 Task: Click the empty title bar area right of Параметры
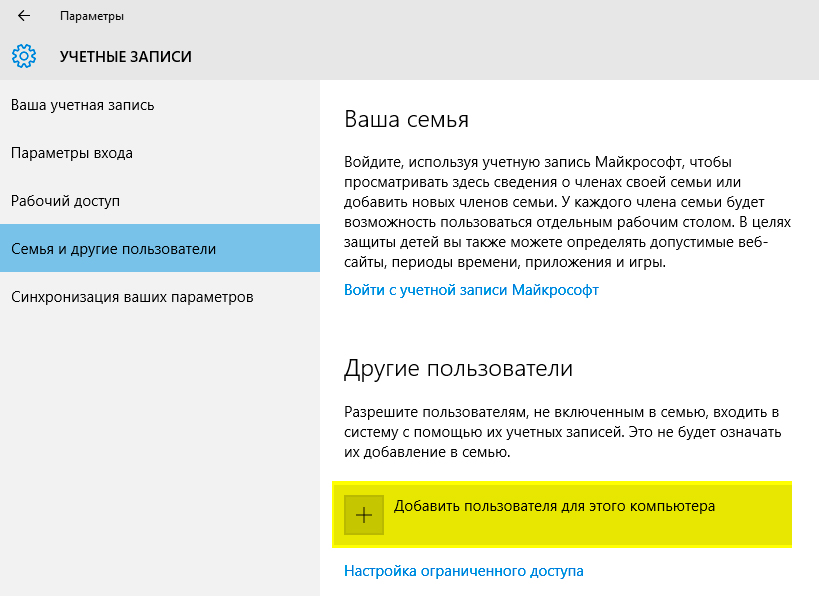point(450,16)
